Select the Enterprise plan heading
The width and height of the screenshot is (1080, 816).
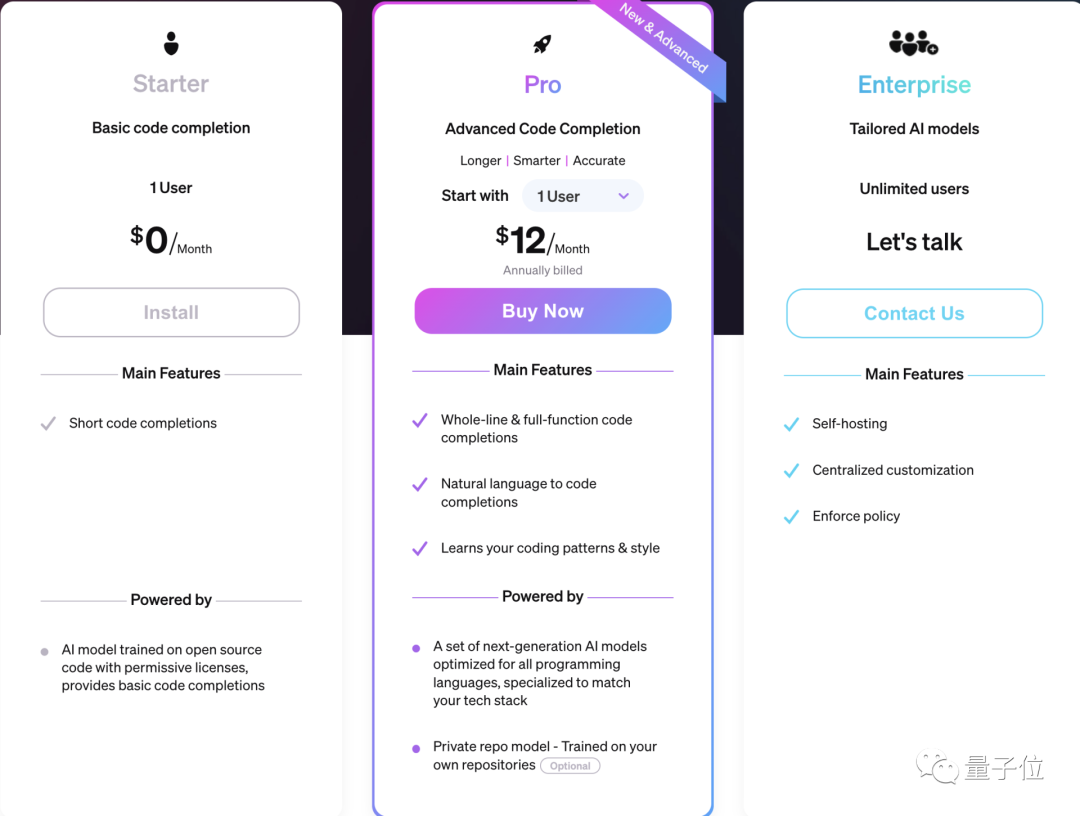coord(913,85)
